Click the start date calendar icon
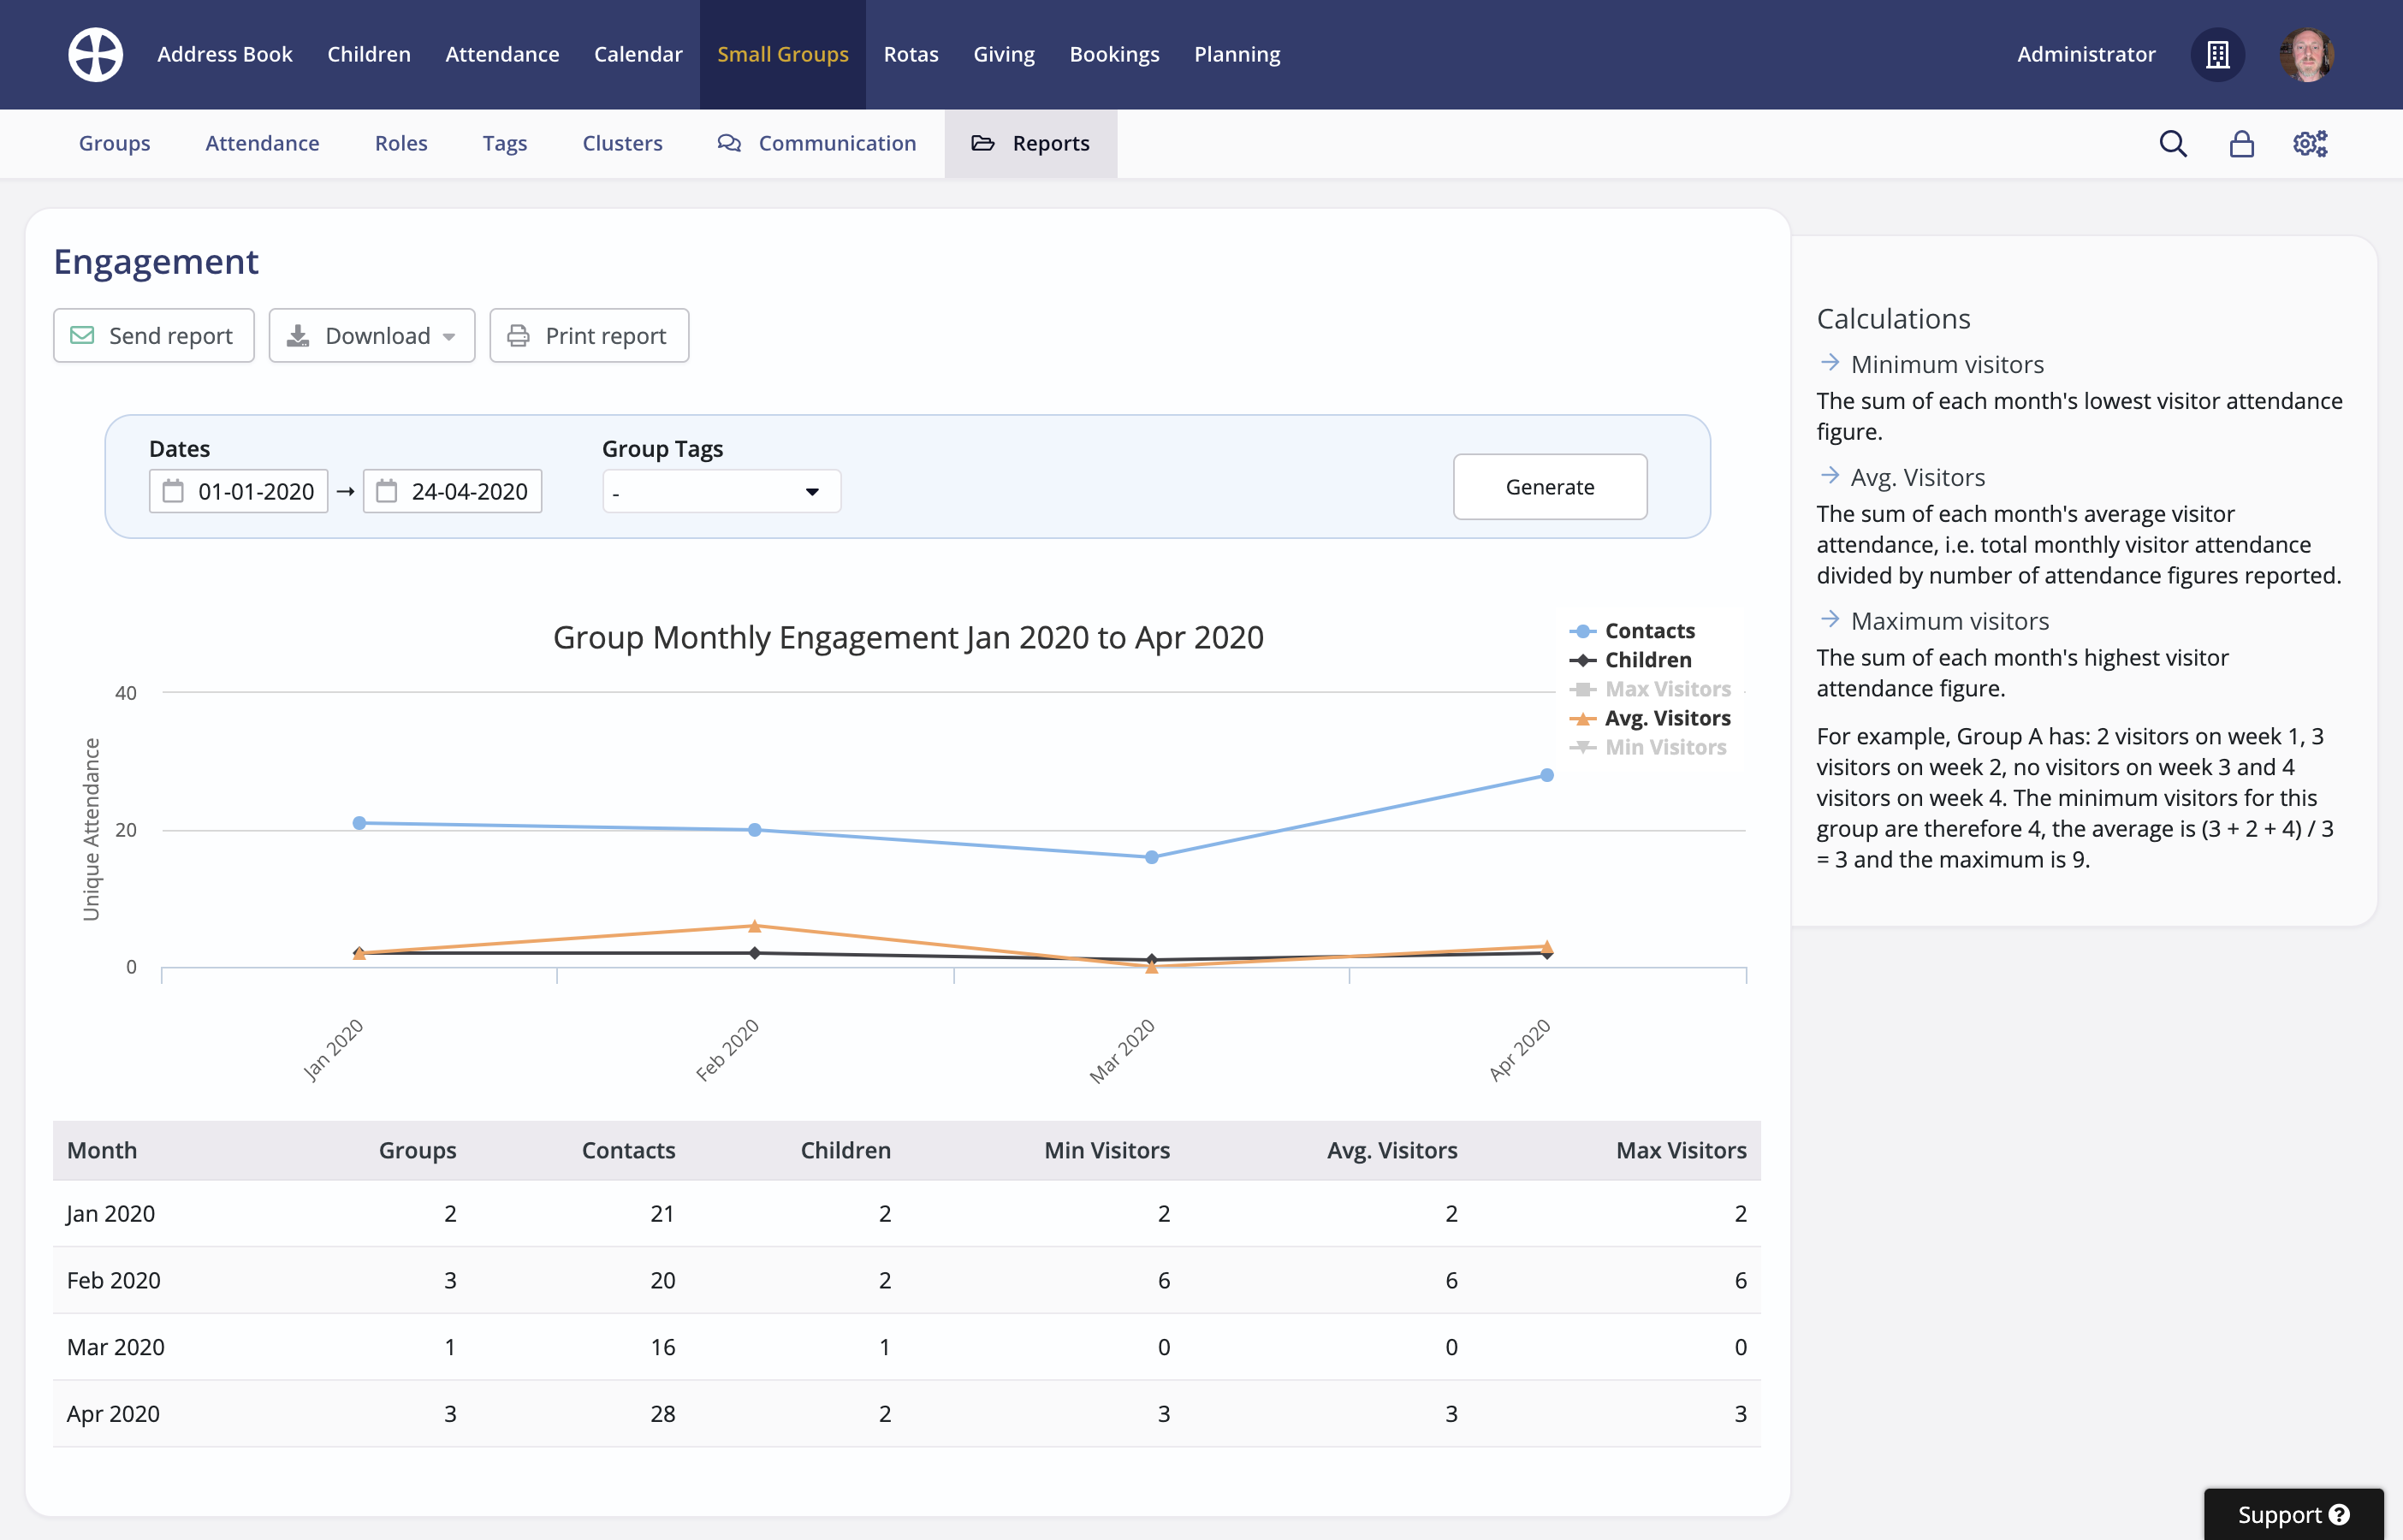2403x1540 pixels. [173, 491]
